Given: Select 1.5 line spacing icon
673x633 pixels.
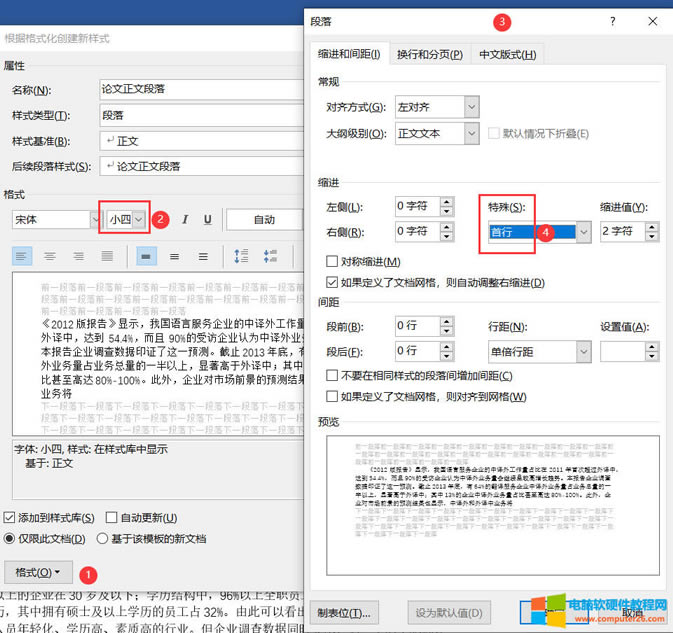Looking at the screenshot, I should coord(174,257).
